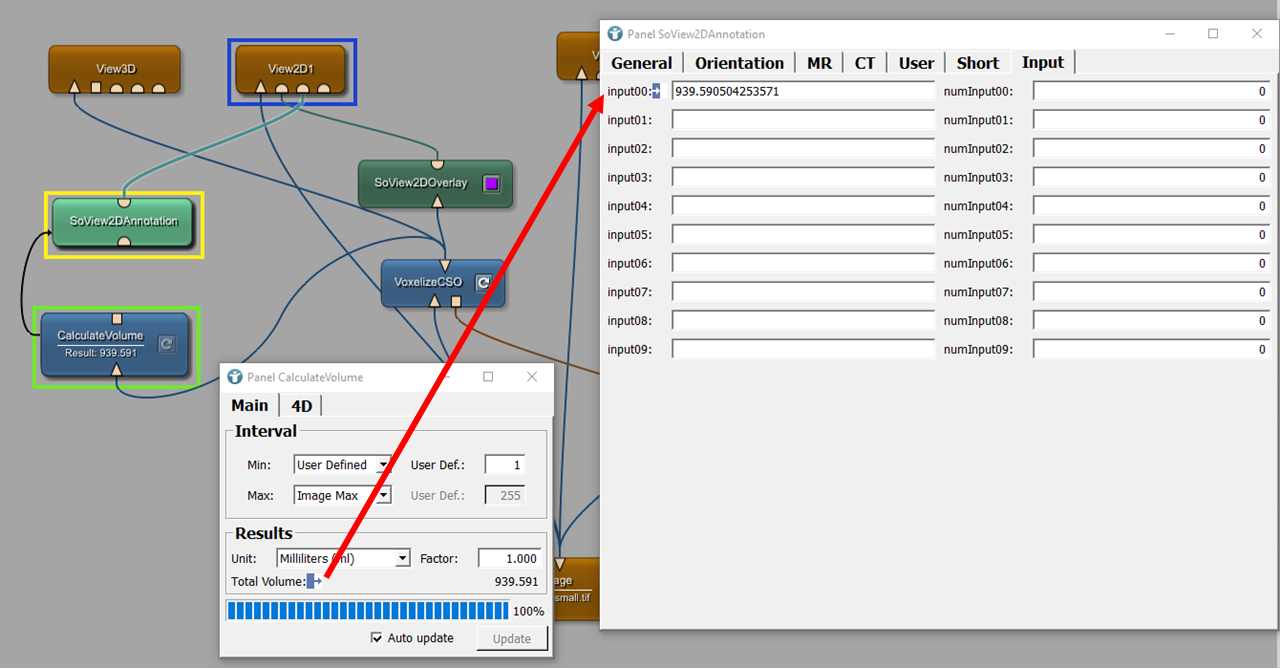Viewport: 1282px width, 669px height.
Task: Click the SoView2DAnnotation module node
Action: click(x=123, y=221)
